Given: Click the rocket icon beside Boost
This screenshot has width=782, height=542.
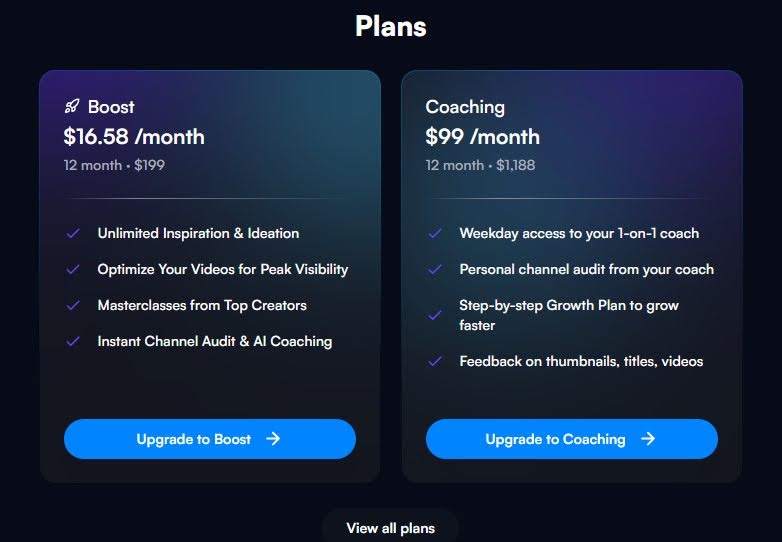Looking at the screenshot, I should pos(72,106).
